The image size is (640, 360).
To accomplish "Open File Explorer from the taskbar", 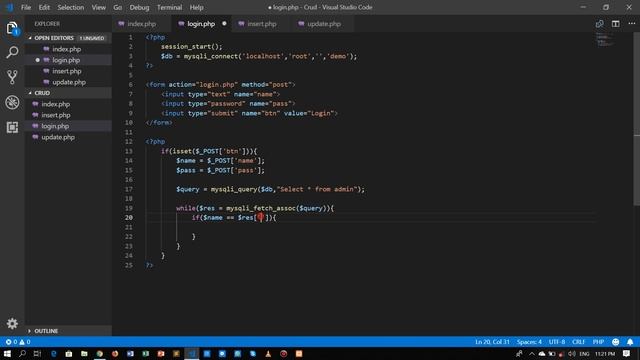I will 84,353.
